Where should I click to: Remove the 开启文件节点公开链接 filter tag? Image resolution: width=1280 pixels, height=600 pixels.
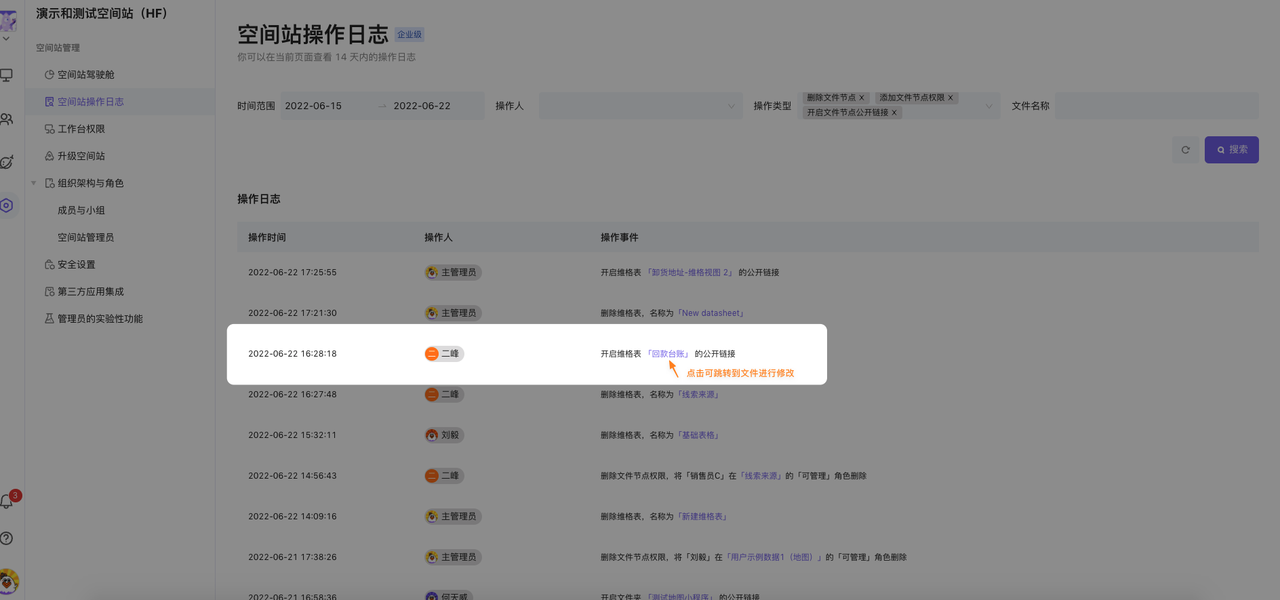895,113
